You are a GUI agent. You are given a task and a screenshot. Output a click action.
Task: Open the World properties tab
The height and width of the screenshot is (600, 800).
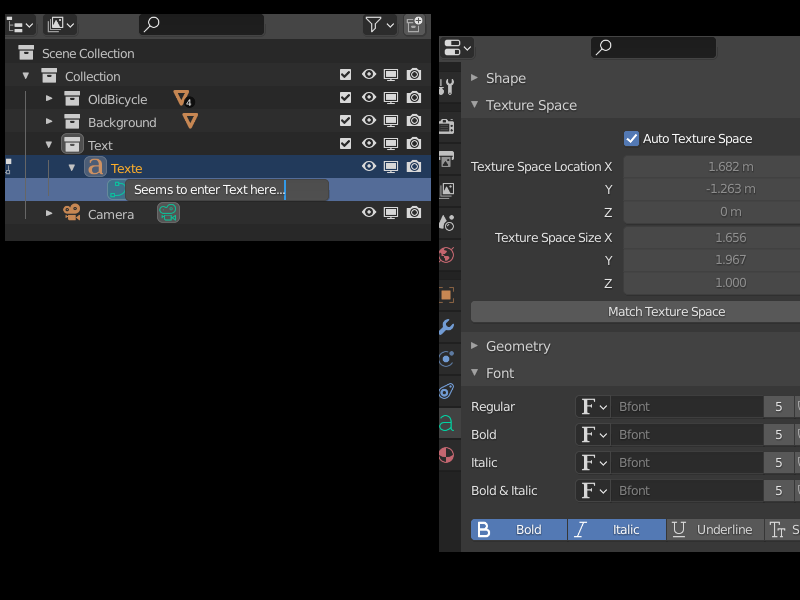447,255
